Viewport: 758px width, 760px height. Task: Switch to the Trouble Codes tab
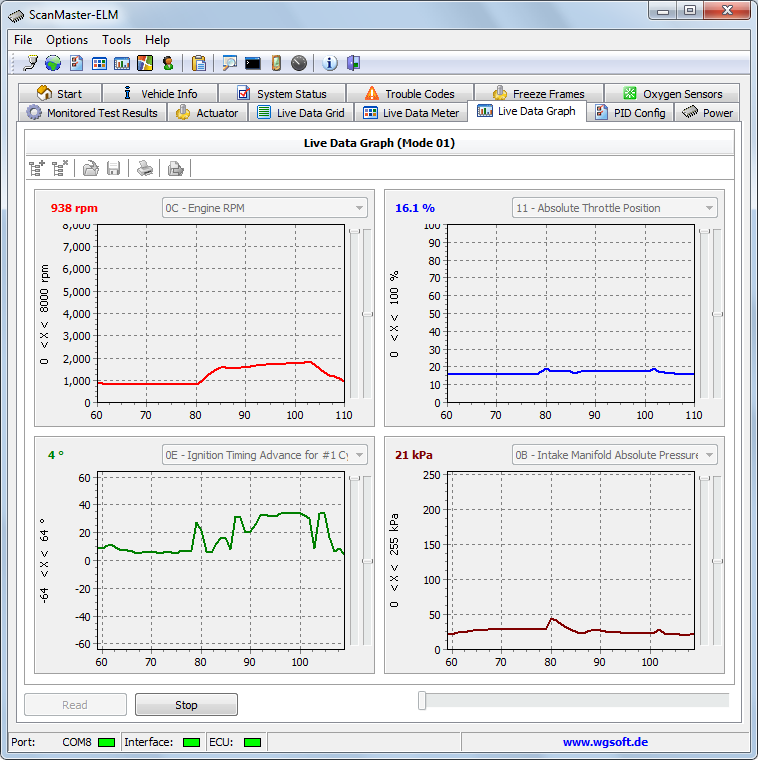tap(409, 93)
